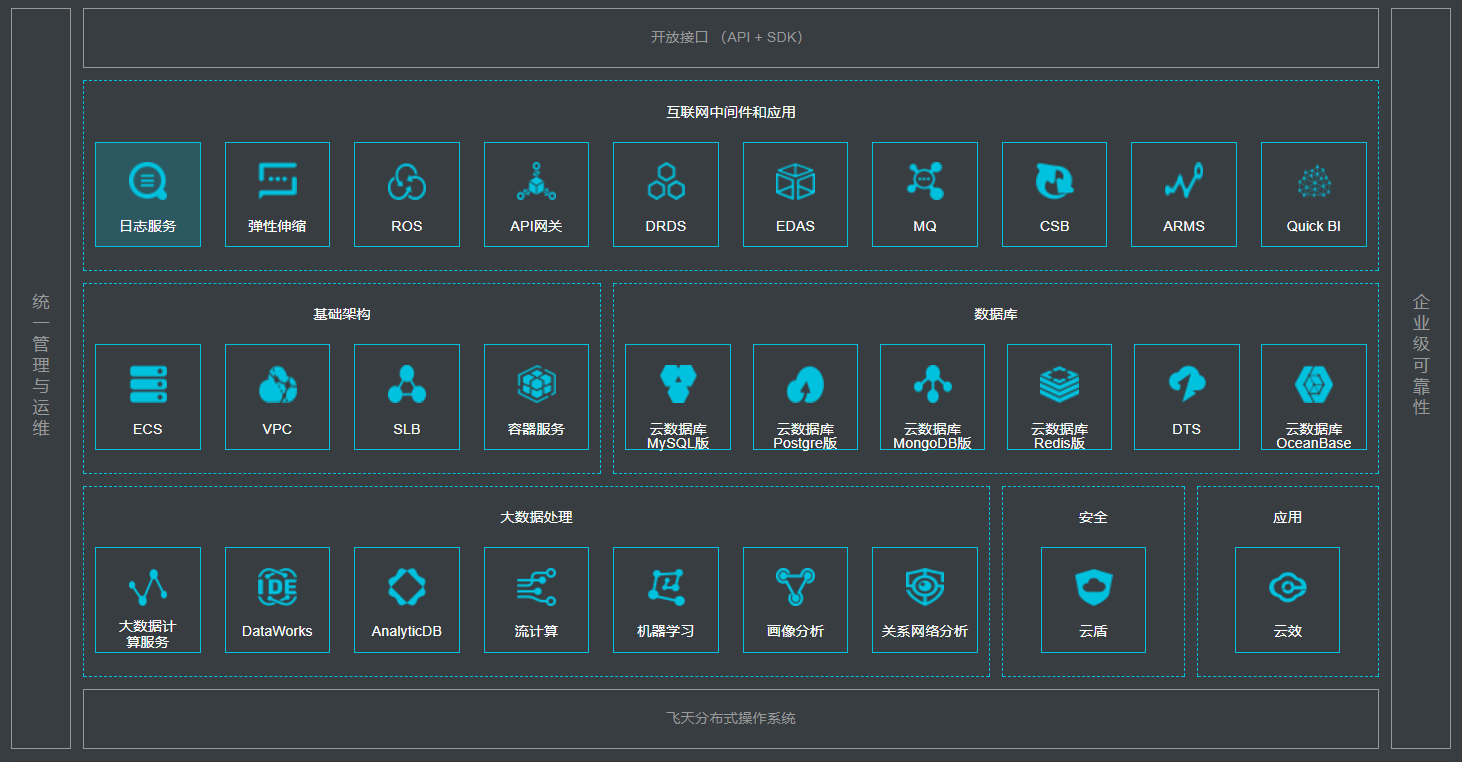Select the 画像分析 profile analysis tile
Screen dimensions: 1462x762
pyautogui.click(x=795, y=600)
